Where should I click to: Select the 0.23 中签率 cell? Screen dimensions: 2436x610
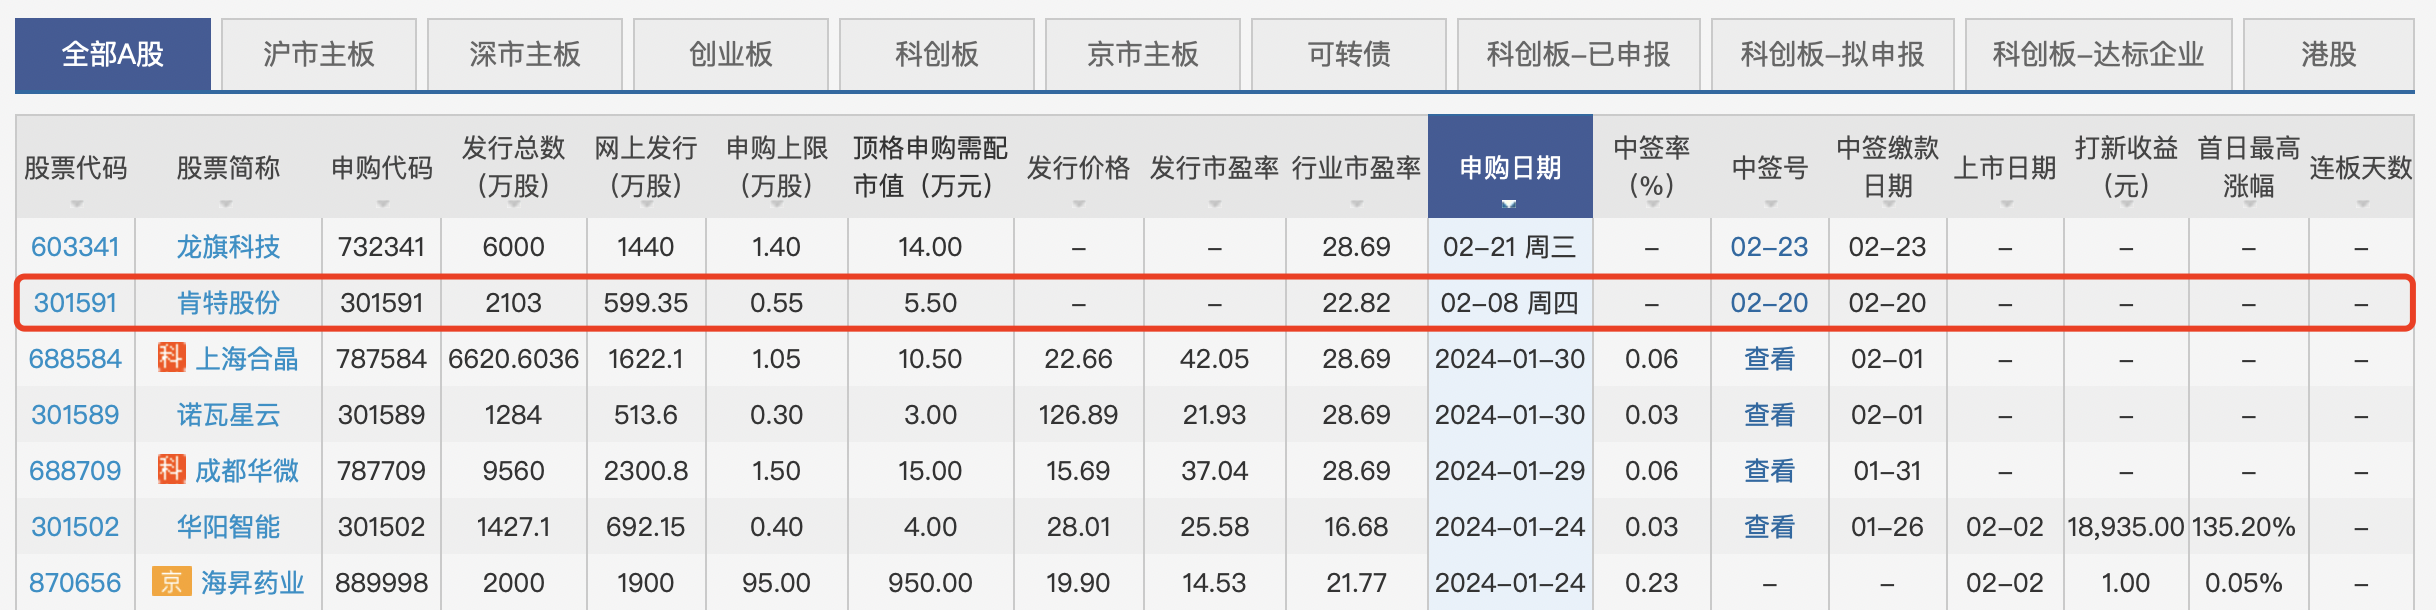1651,583
